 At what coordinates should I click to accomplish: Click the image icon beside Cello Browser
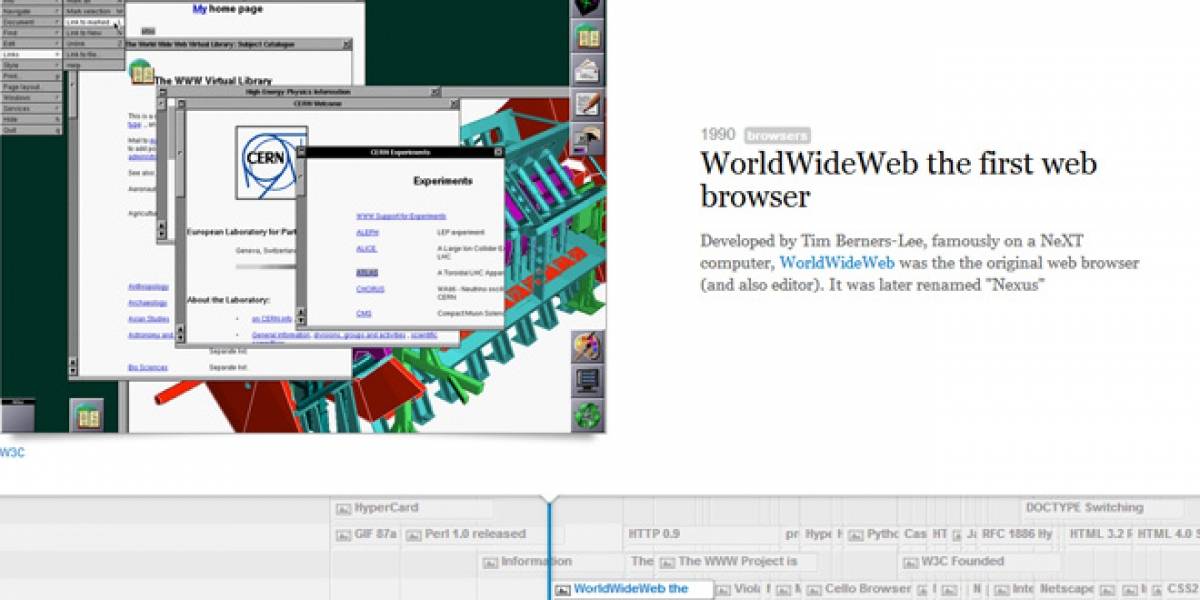[815, 589]
